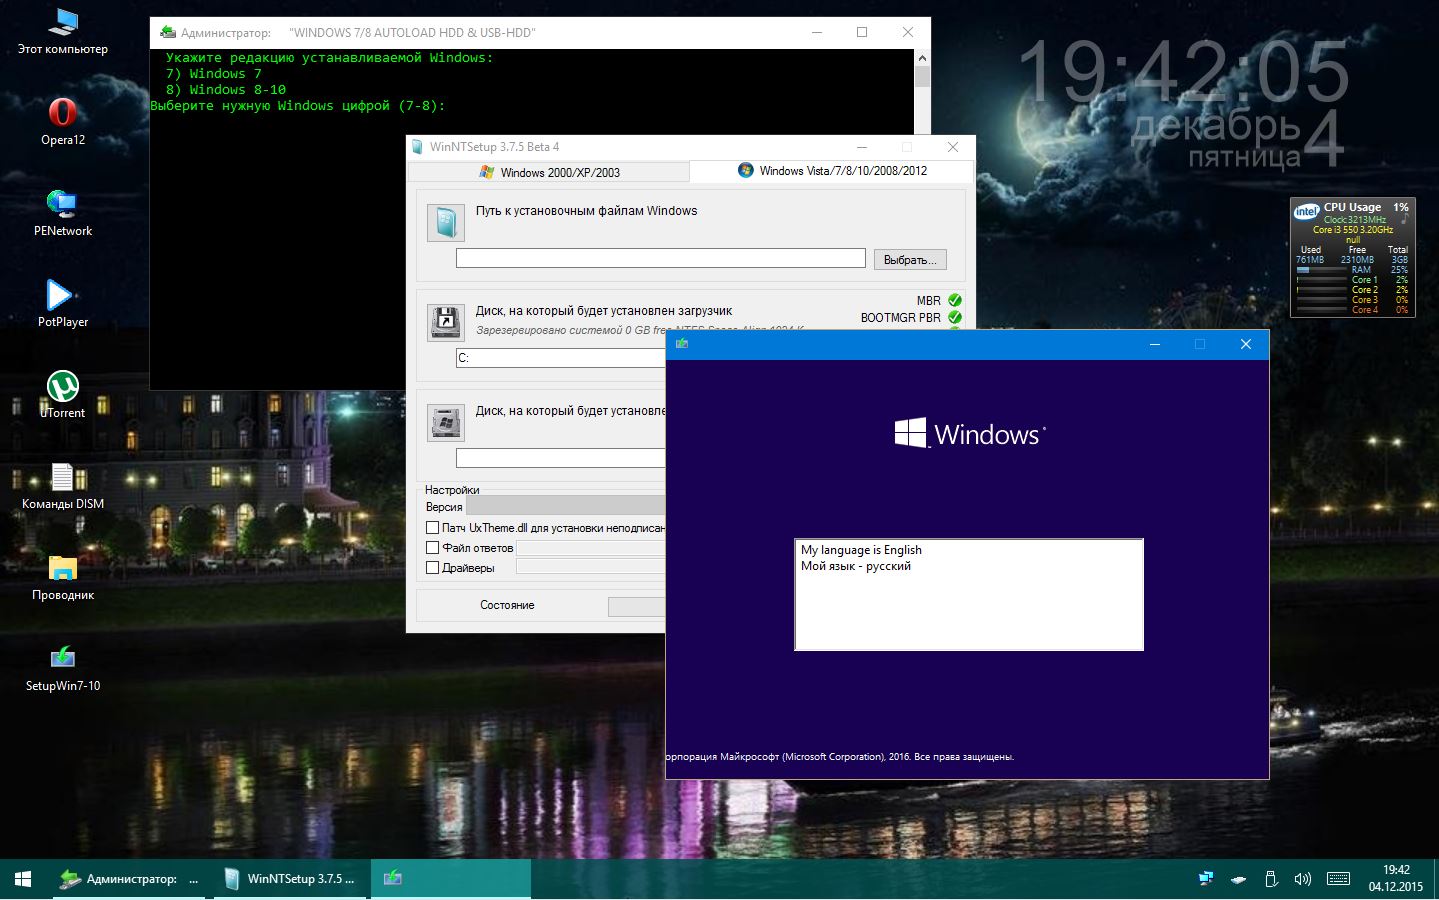The height and width of the screenshot is (900, 1439).
Task: Click the safely remove hardware tray icon
Action: (x=1238, y=880)
